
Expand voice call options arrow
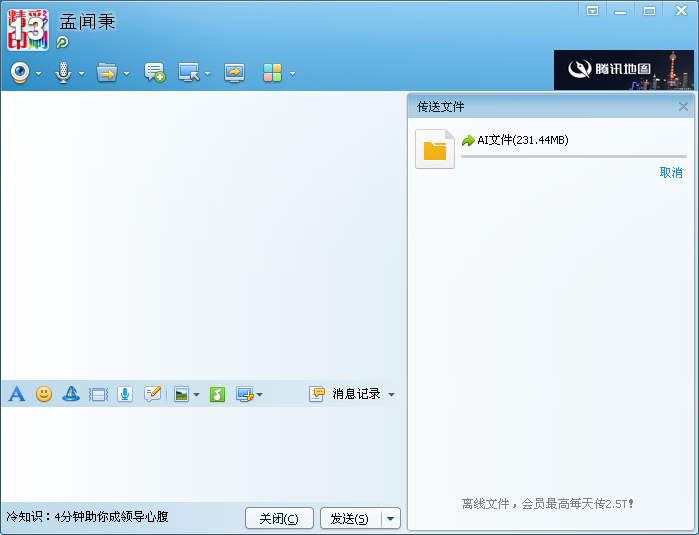(x=81, y=74)
